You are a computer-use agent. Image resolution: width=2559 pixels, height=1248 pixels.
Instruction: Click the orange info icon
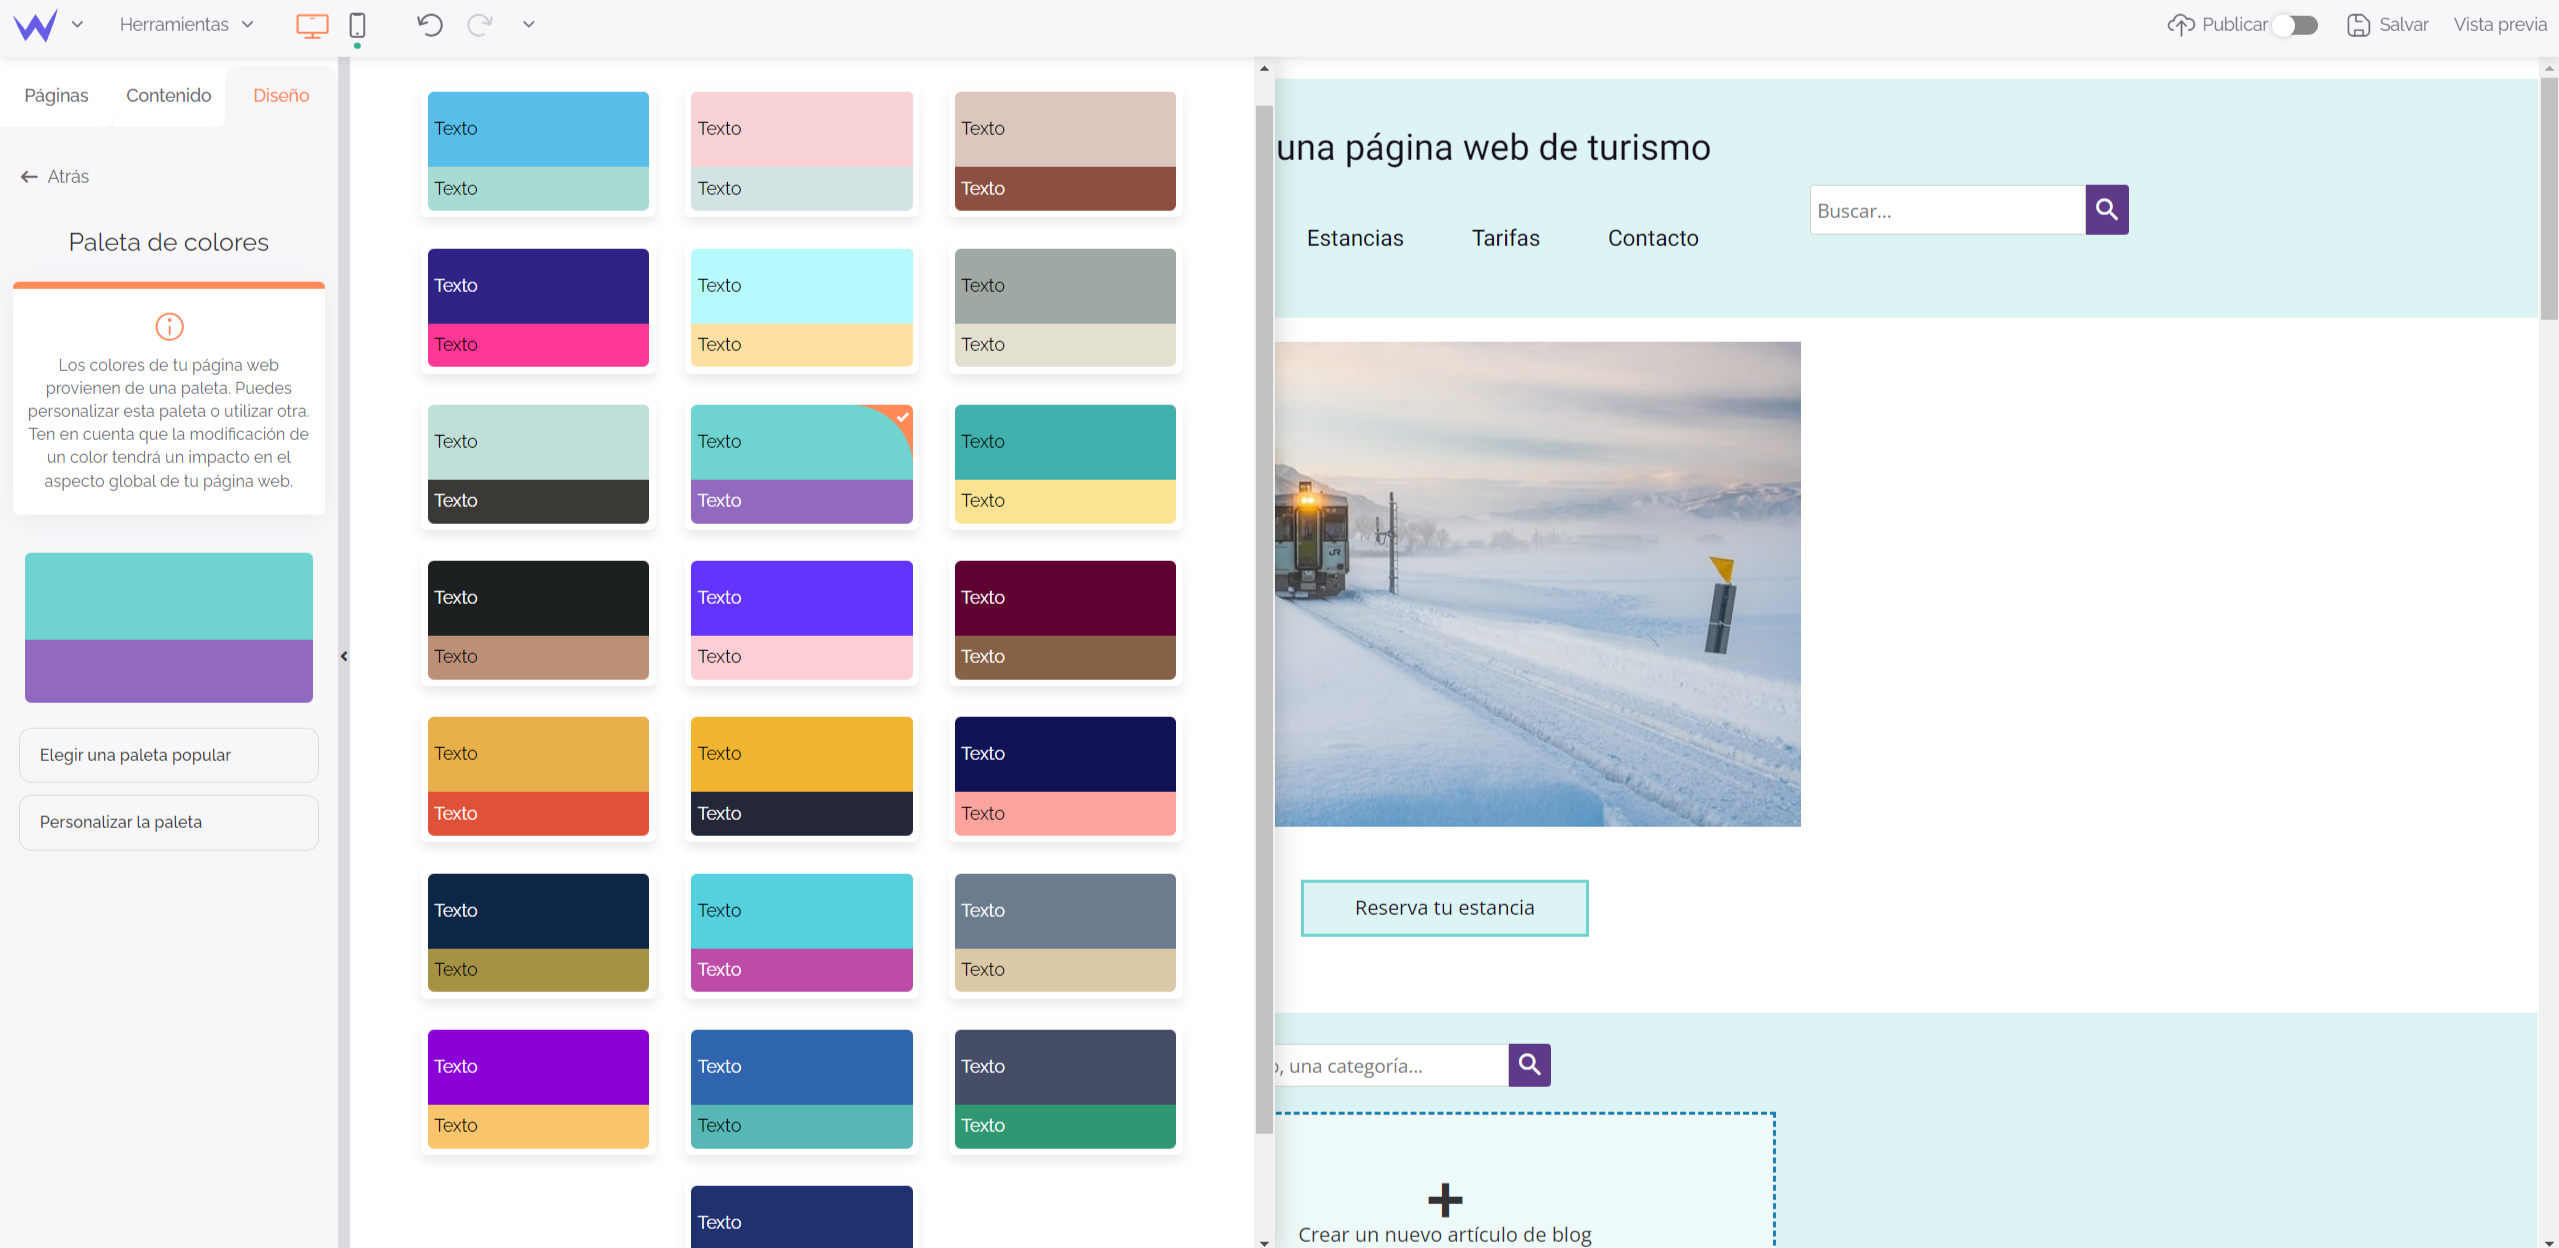point(169,326)
